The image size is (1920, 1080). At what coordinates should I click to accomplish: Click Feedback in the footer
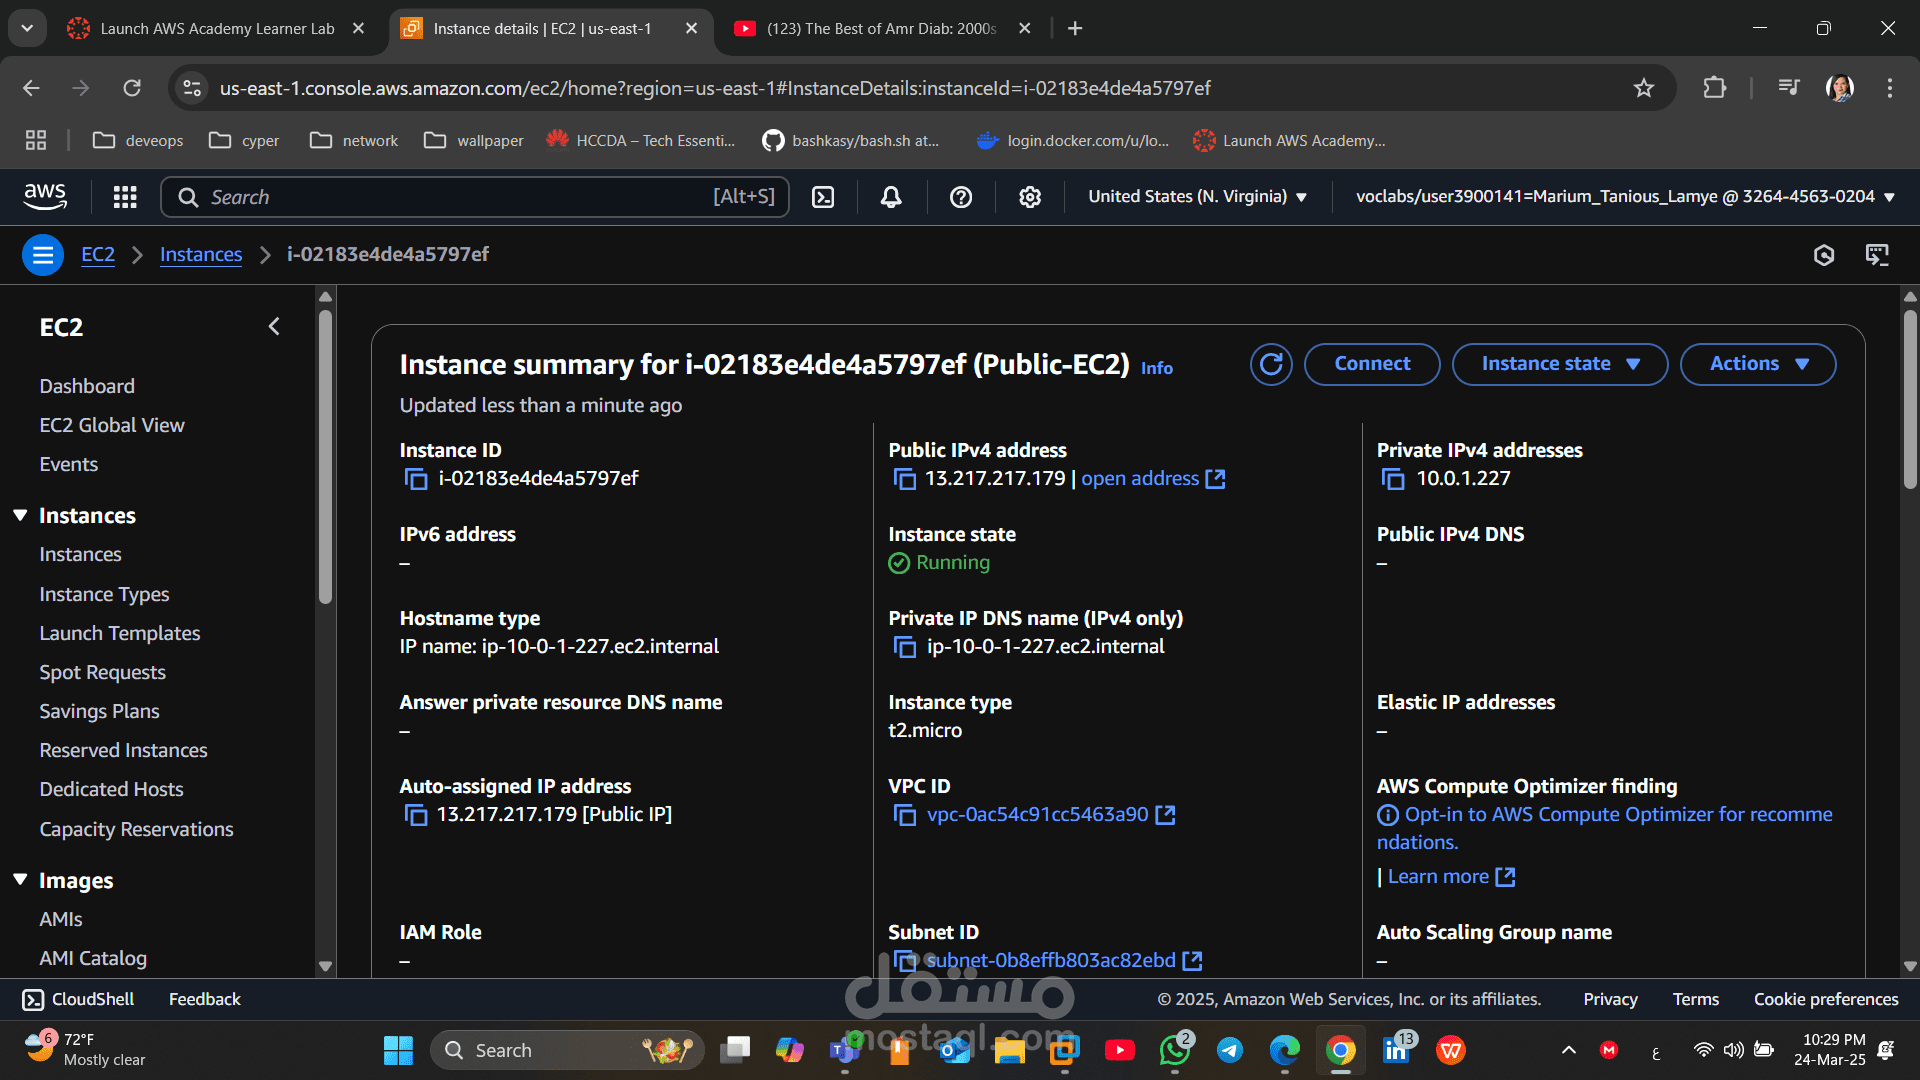tap(205, 1000)
